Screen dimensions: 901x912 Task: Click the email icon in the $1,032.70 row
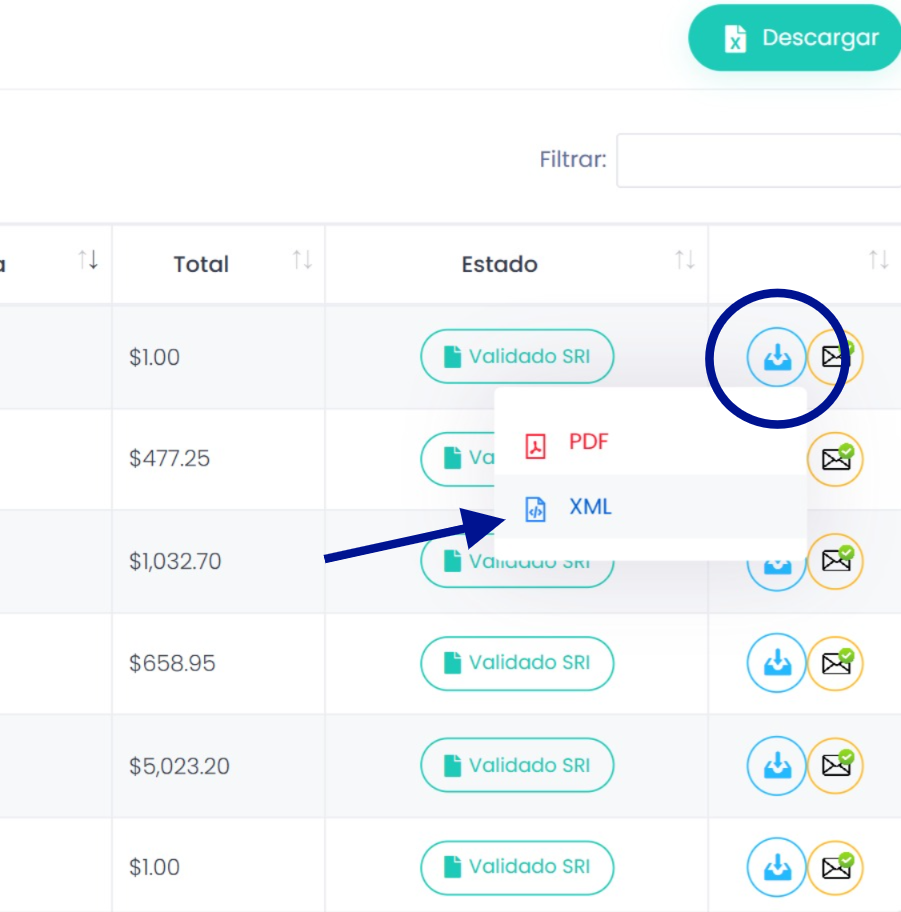[835, 561]
